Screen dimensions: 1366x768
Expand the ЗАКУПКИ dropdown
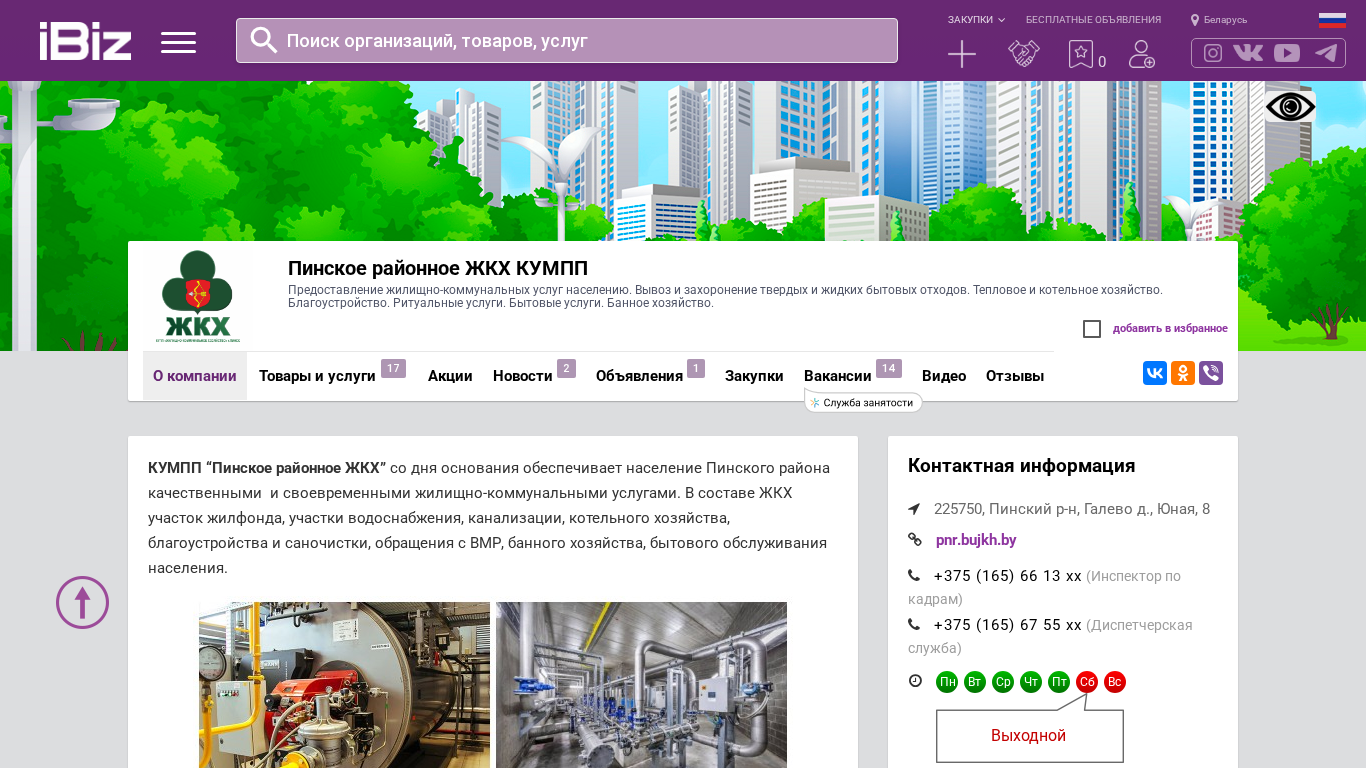click(x=976, y=20)
